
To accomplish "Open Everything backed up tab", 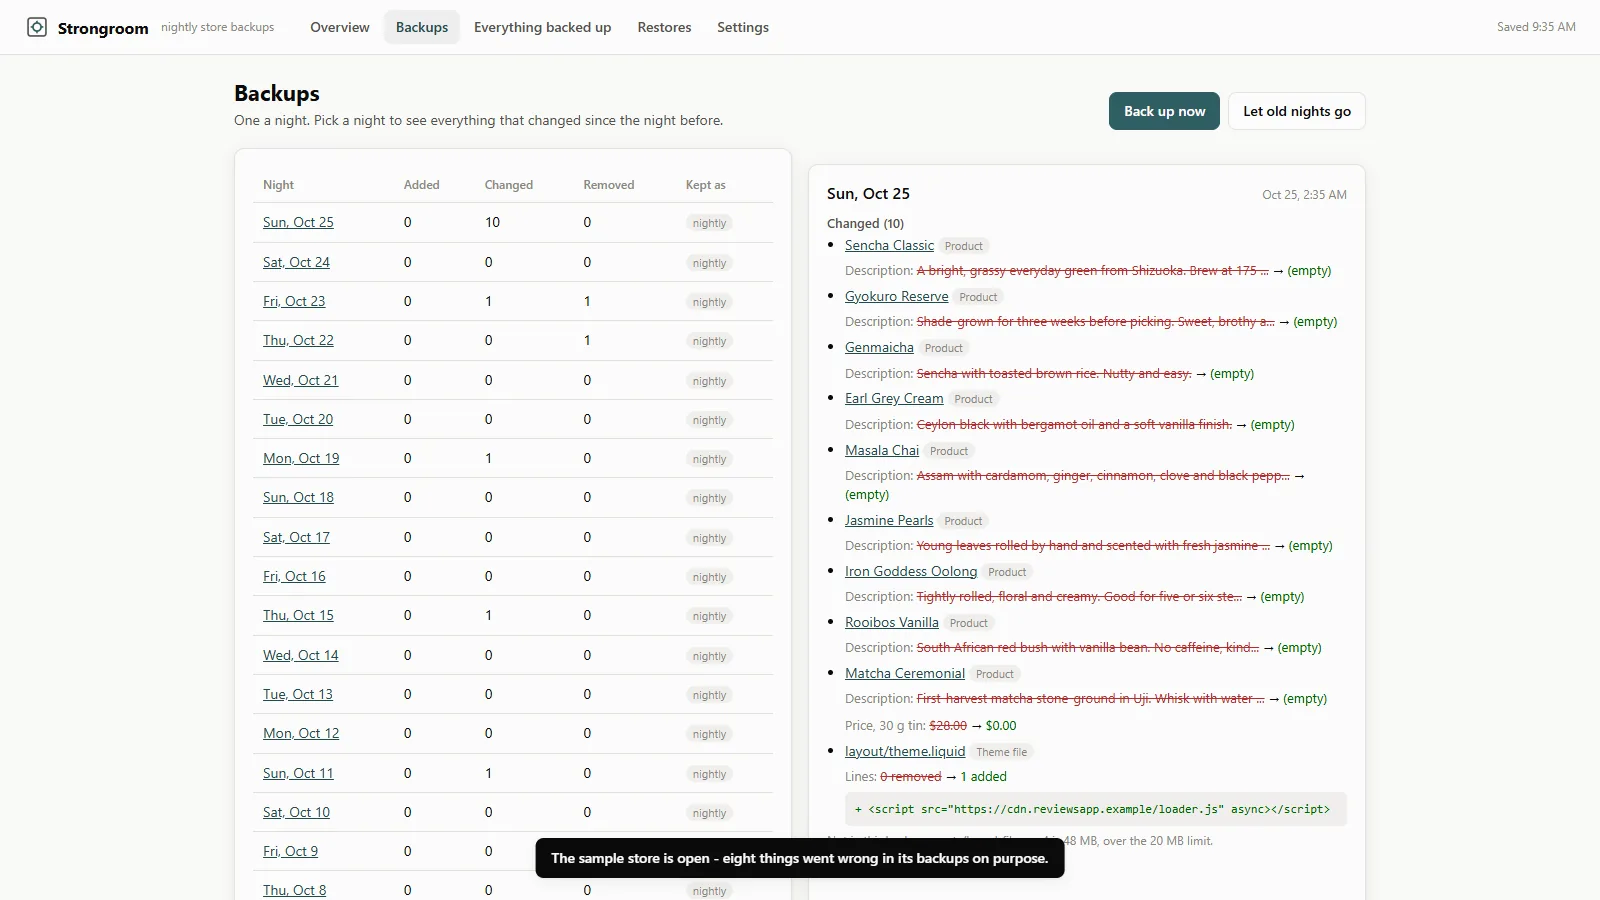I will [542, 27].
